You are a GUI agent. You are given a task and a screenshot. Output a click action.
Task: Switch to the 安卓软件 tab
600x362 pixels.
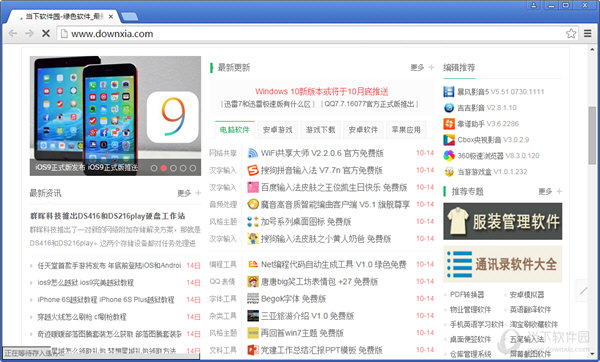coord(363,130)
